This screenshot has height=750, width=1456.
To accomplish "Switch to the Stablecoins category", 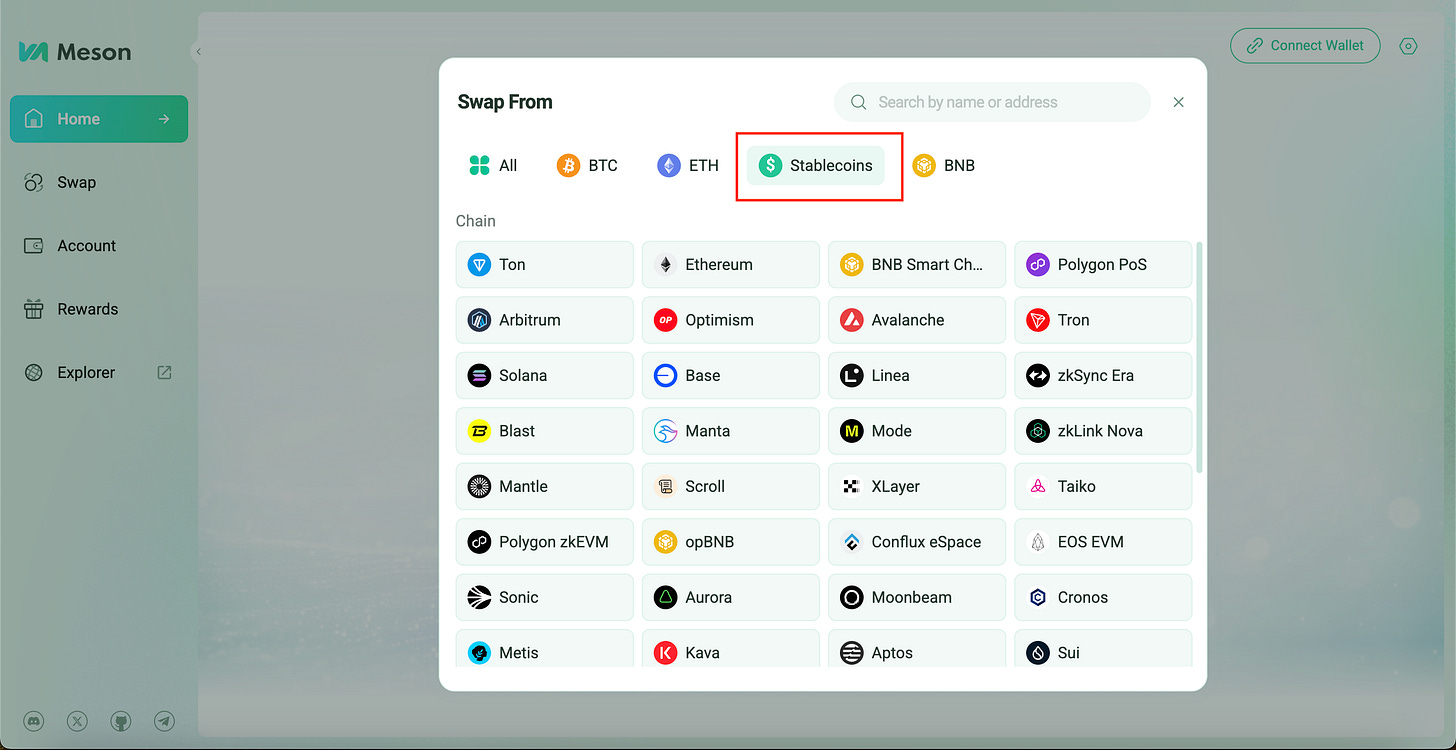I will (x=816, y=165).
